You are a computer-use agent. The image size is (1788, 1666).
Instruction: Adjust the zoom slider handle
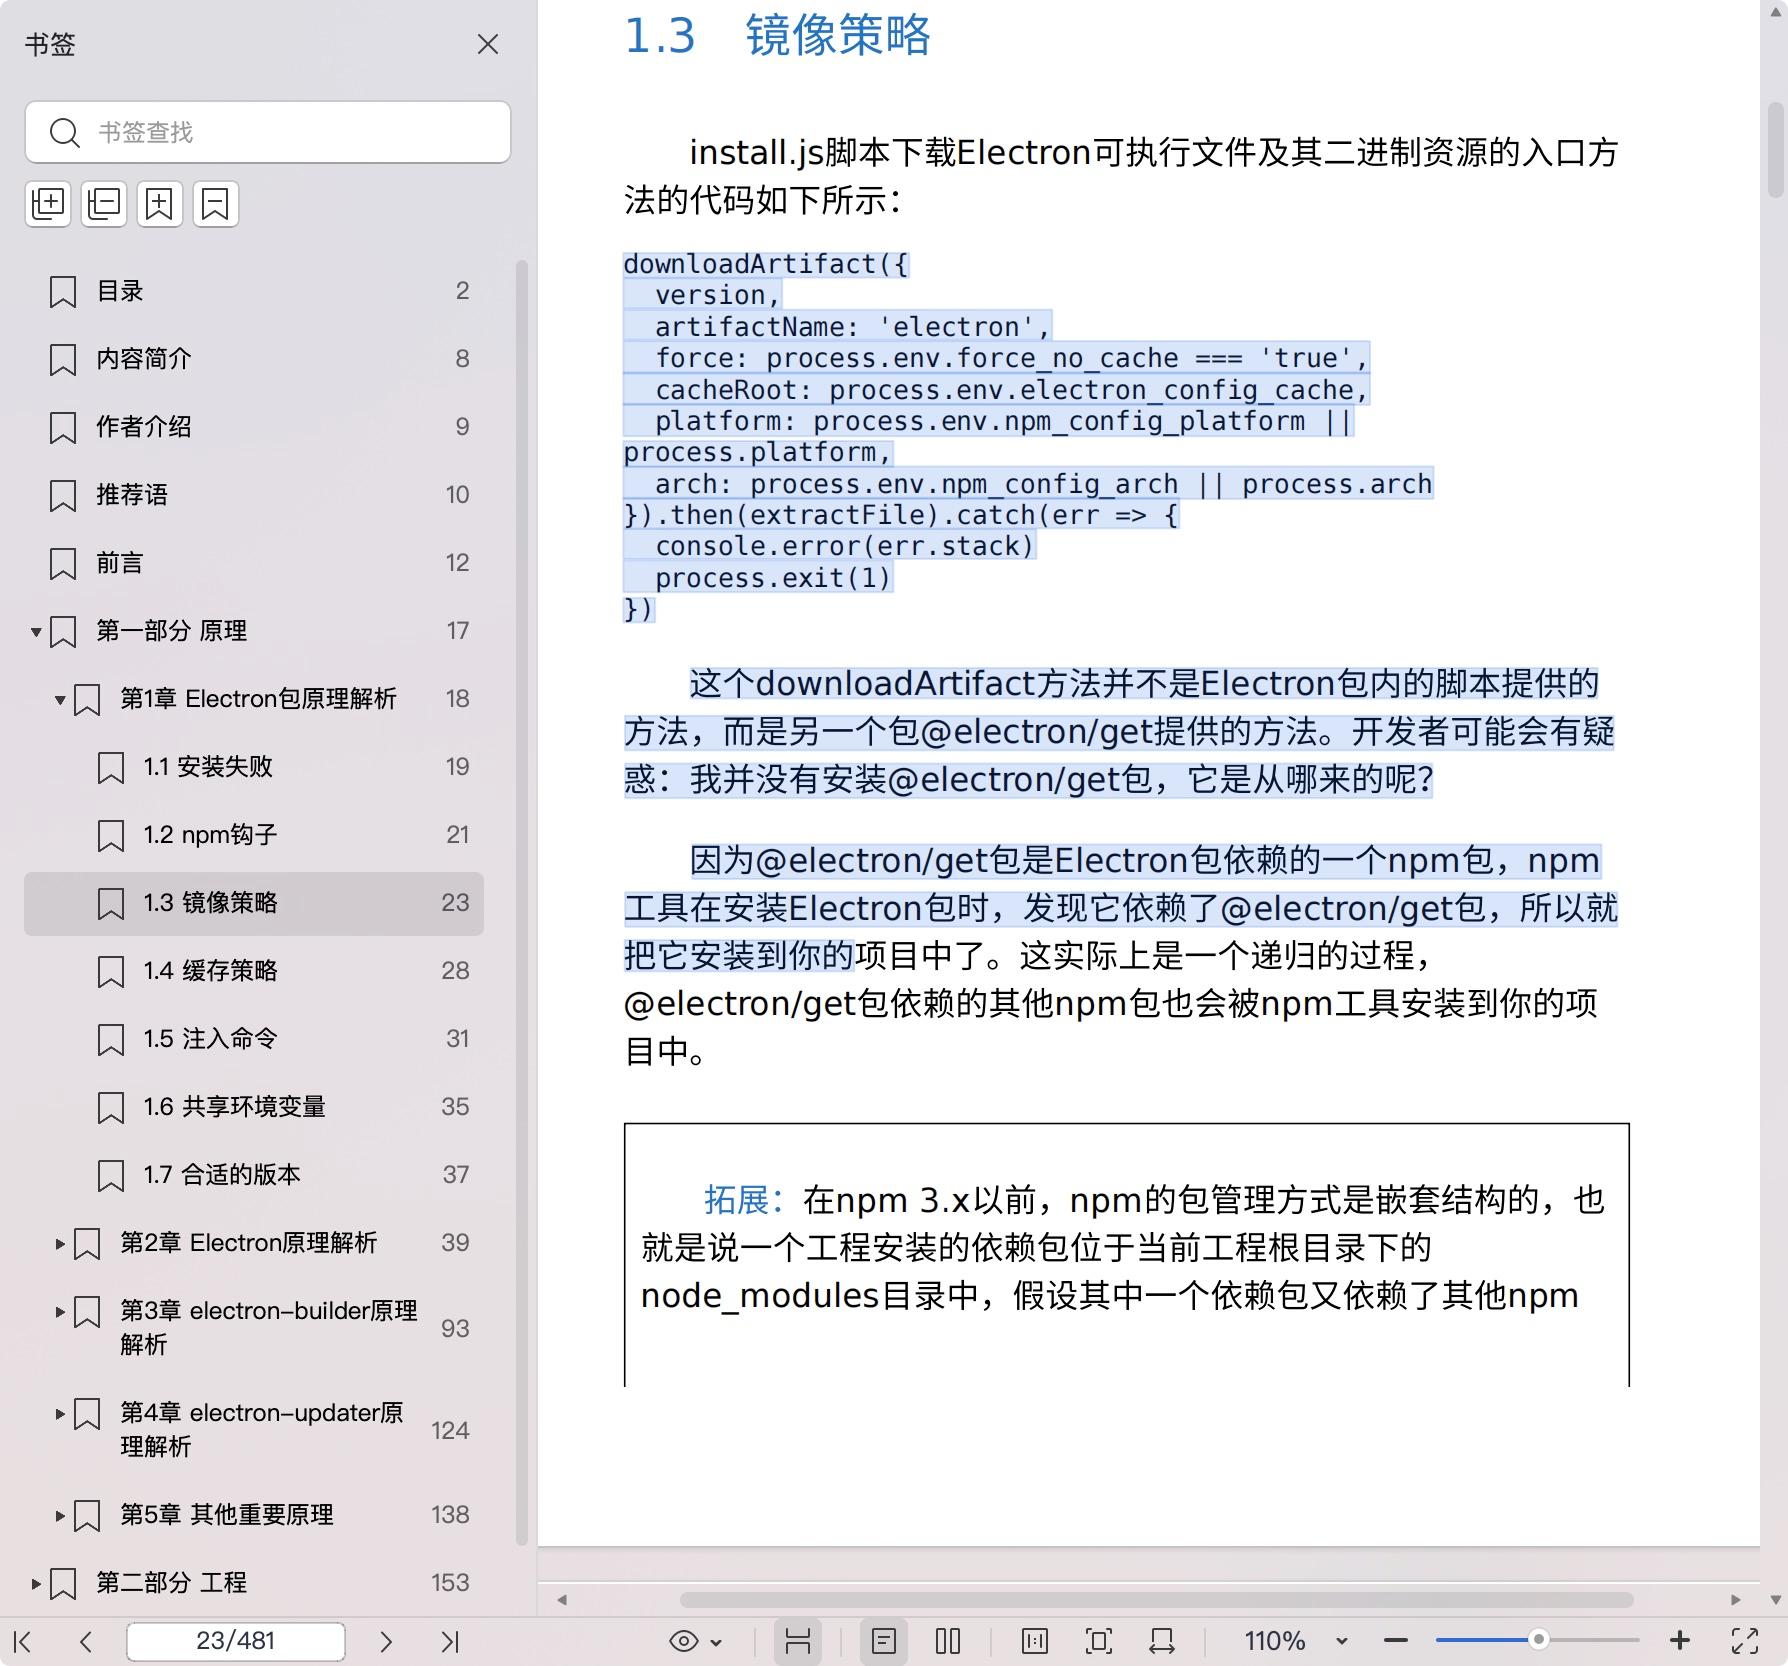tap(1539, 1640)
